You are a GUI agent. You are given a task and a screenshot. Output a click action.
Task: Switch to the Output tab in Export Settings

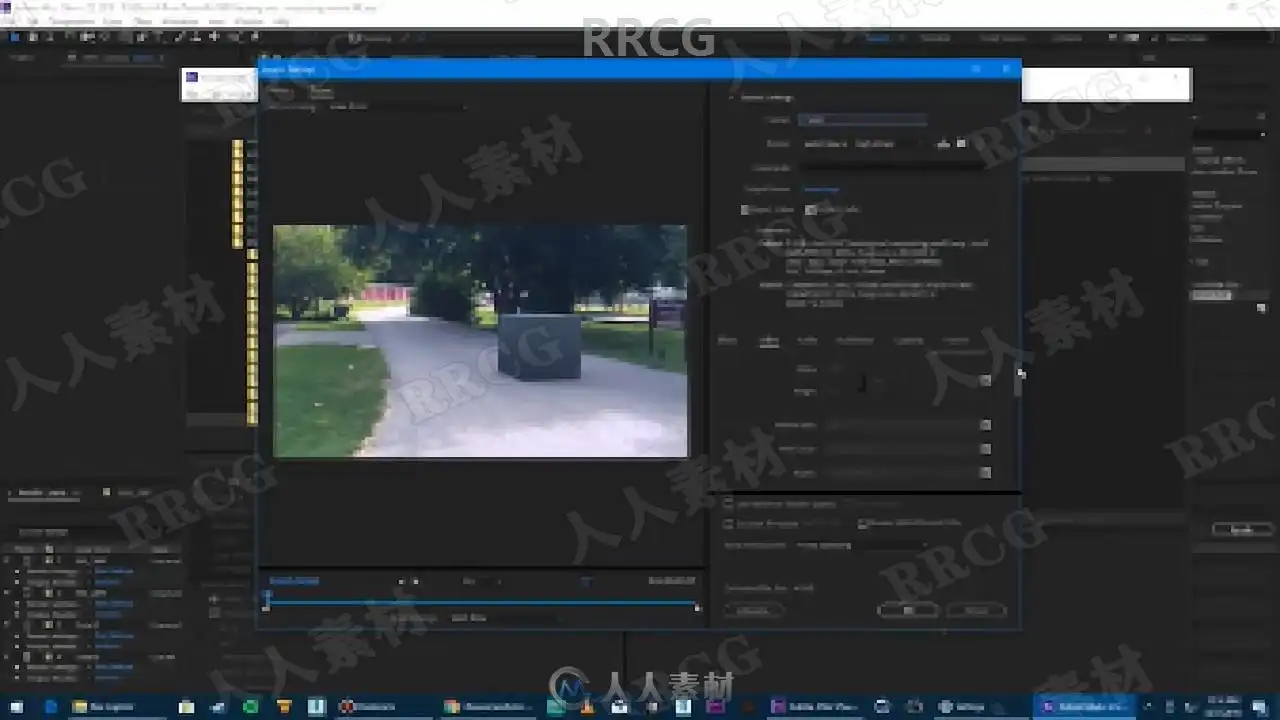point(320,91)
